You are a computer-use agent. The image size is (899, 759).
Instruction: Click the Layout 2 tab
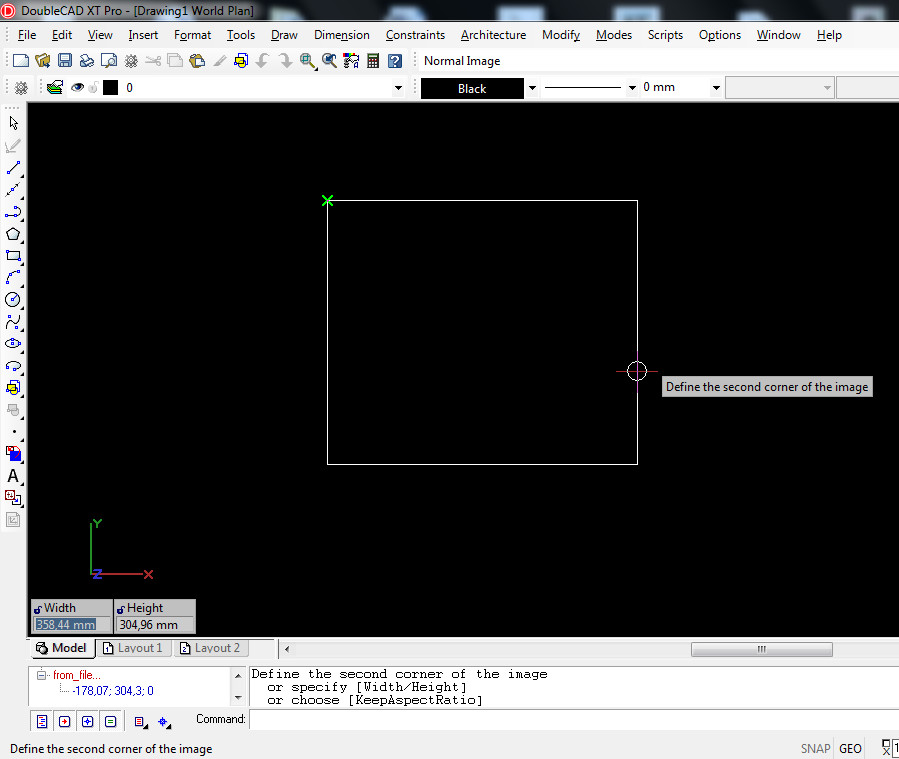pyautogui.click(x=209, y=648)
